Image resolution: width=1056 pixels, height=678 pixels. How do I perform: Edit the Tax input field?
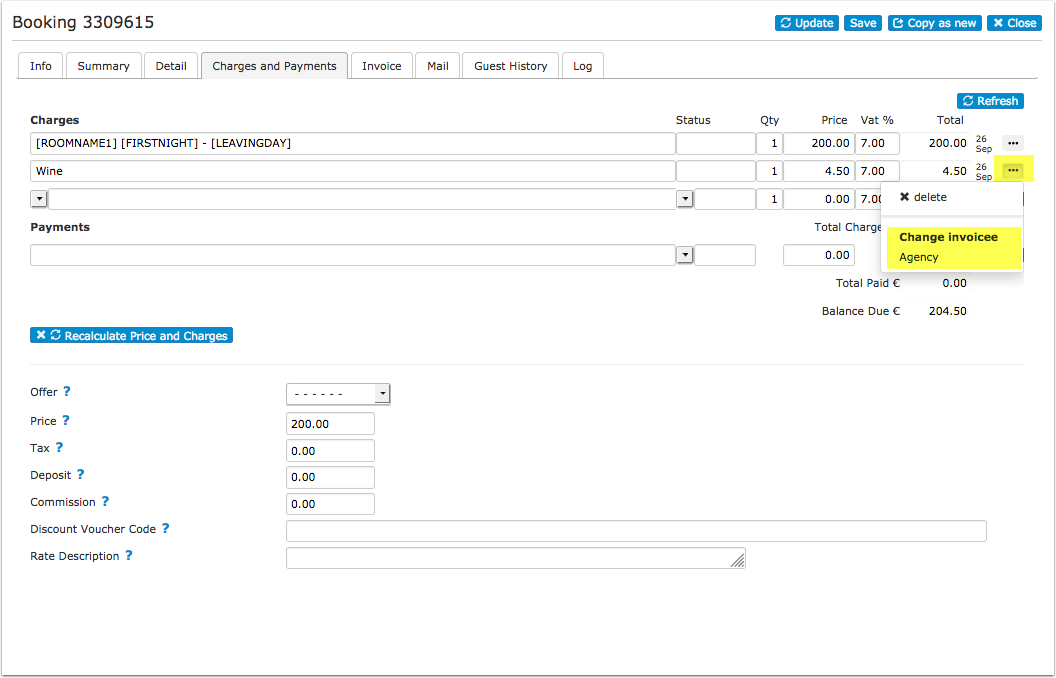pos(330,450)
